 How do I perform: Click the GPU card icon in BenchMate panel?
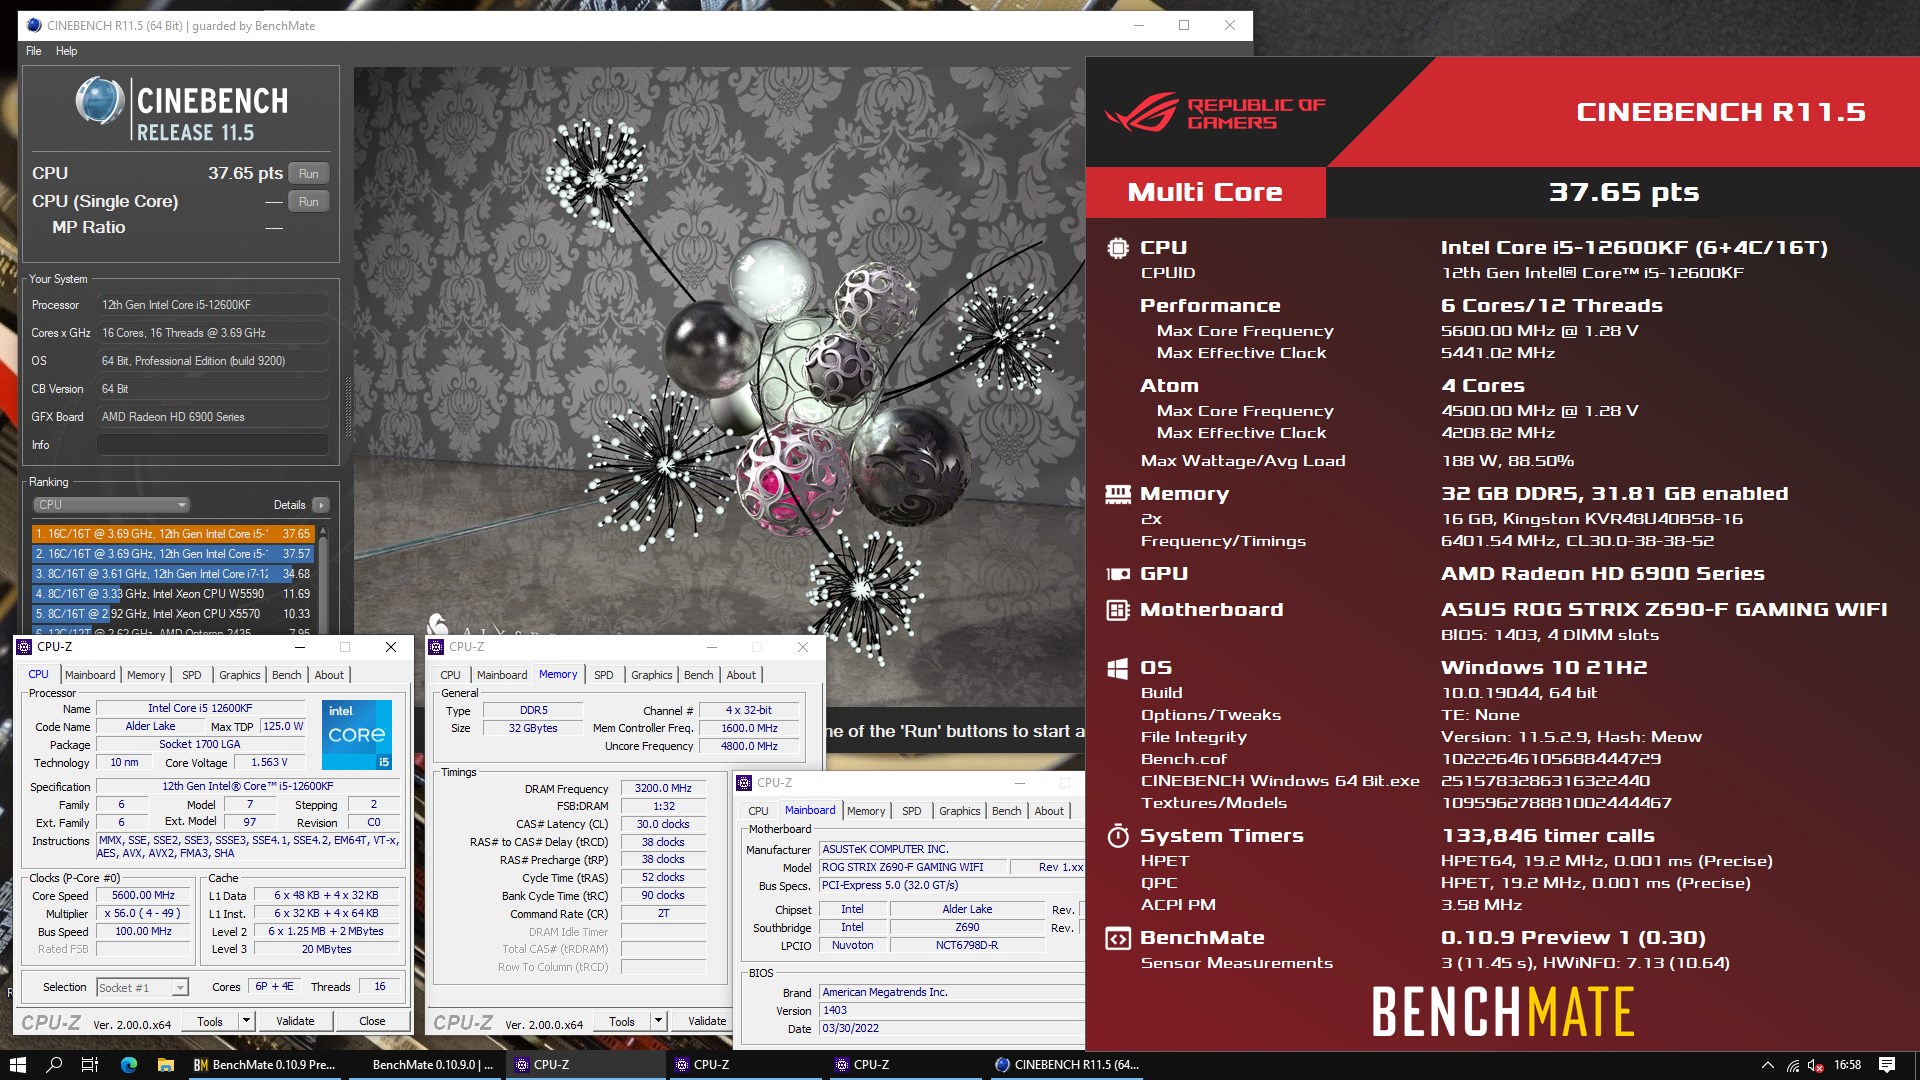[x=1118, y=574]
